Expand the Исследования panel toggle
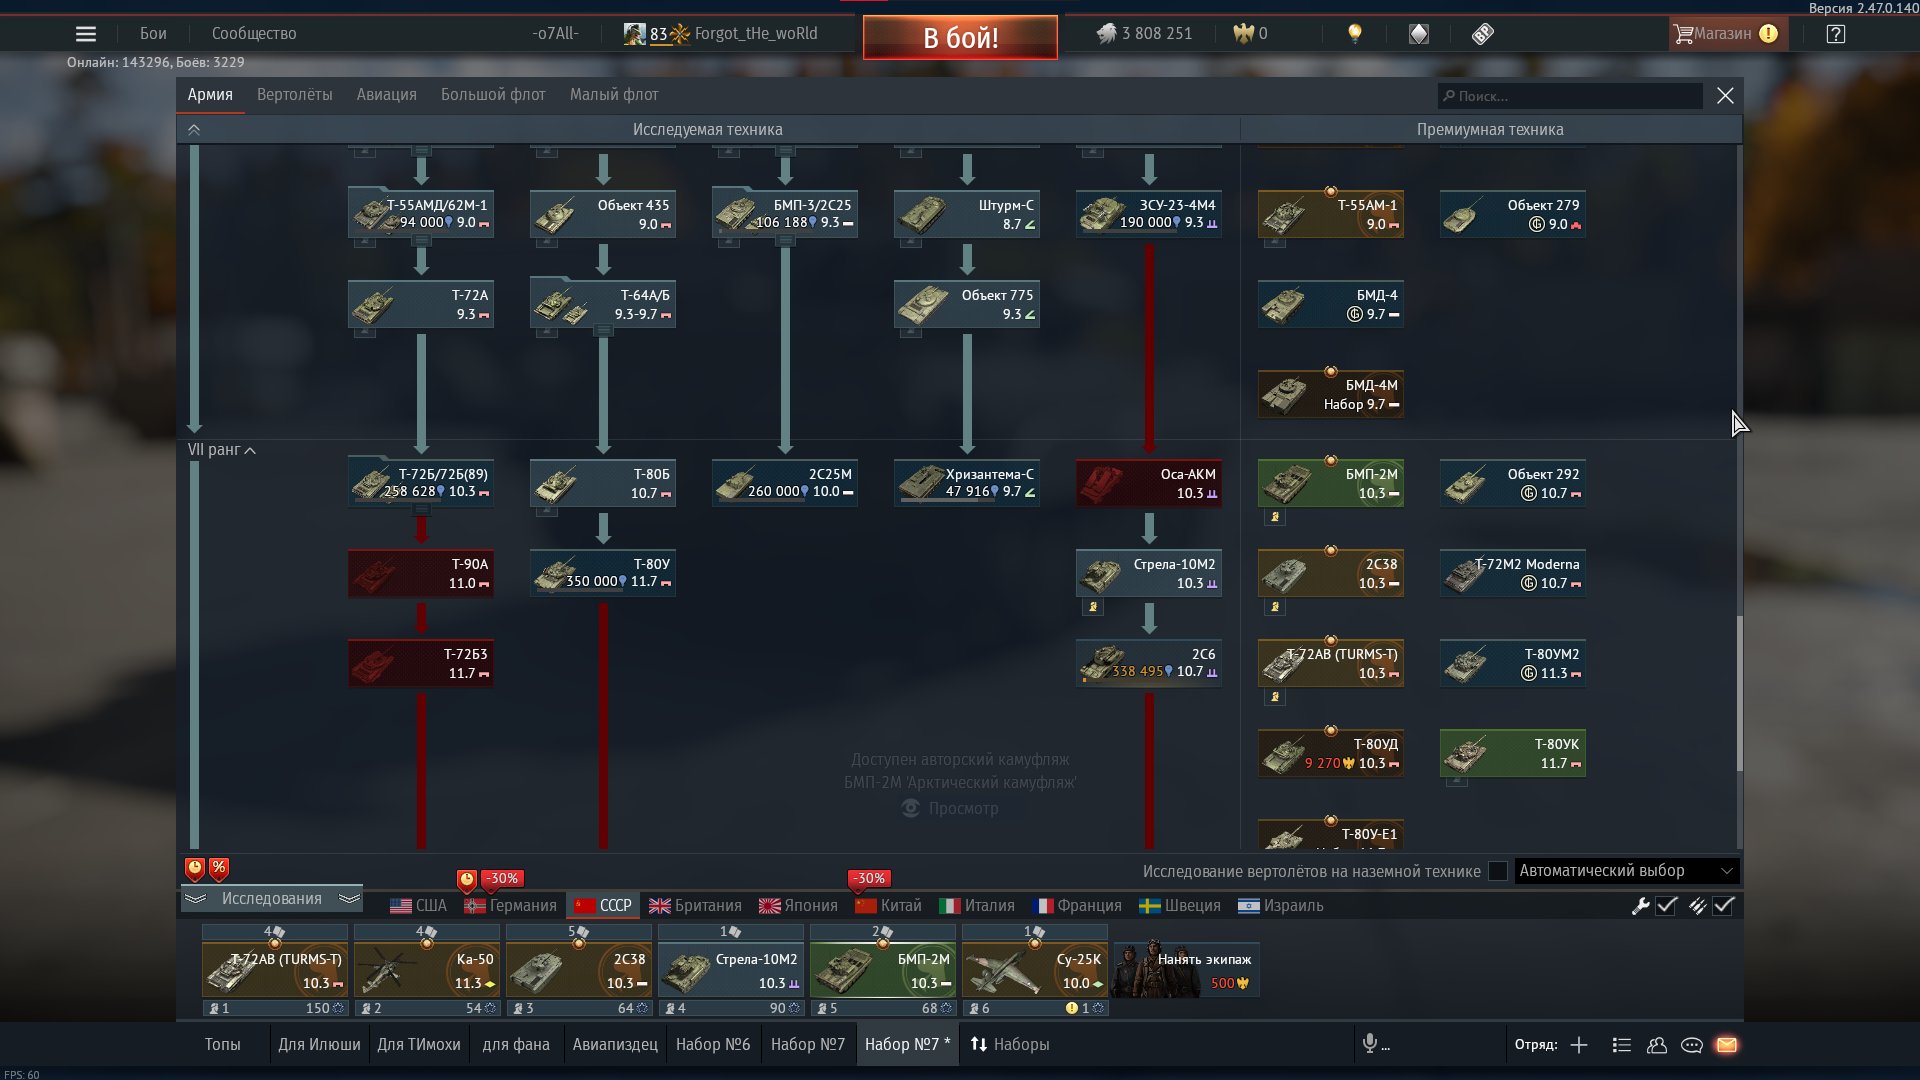1920x1080 pixels. point(271,899)
